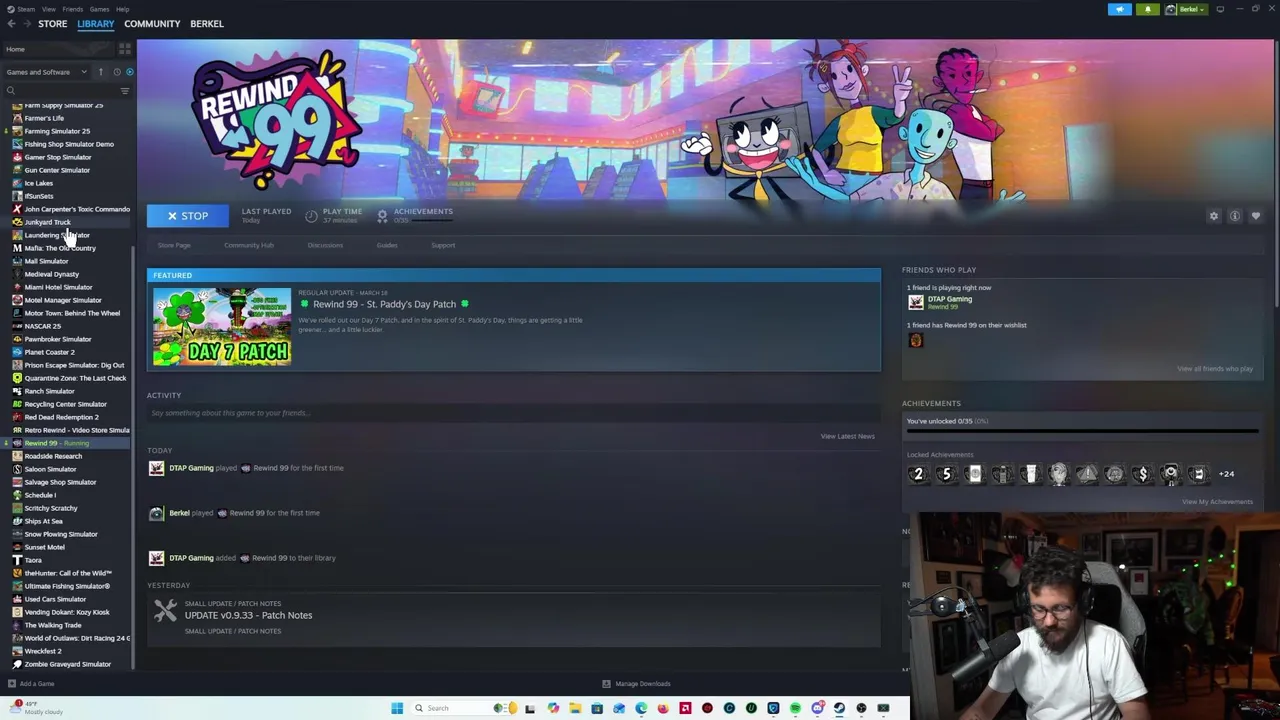Open Rewind 99 St. Paddy's Day Patch title

(x=384, y=304)
